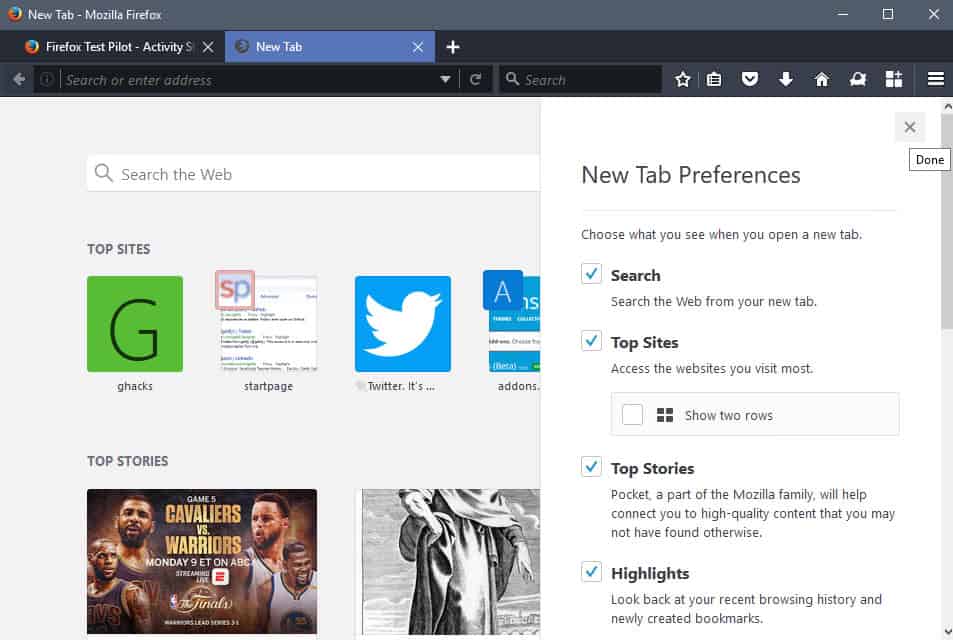Image resolution: width=953 pixels, height=640 pixels.
Task: Click the vertical scrollbar thumb
Action: 946,222
